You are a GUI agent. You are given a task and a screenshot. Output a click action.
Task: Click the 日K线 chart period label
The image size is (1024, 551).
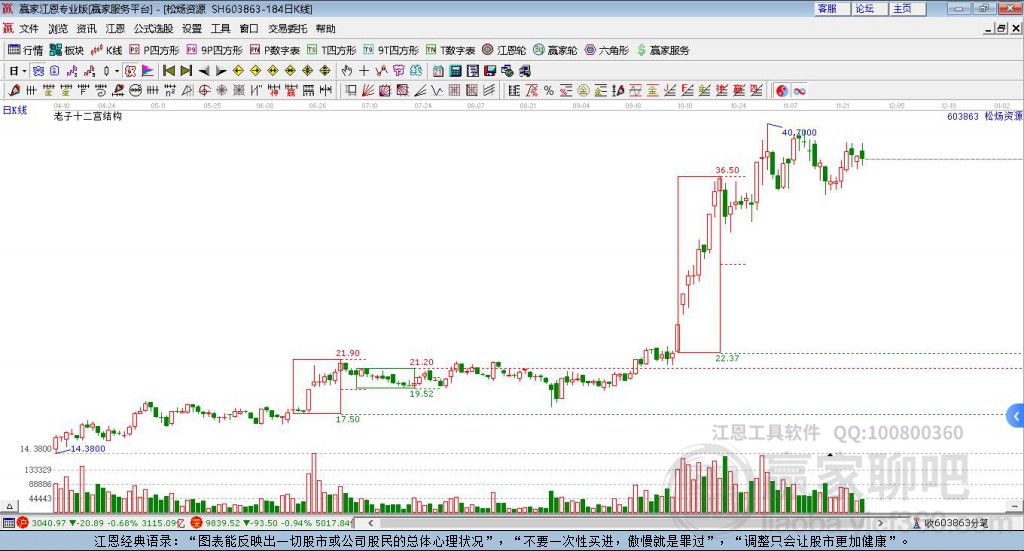[x=15, y=110]
